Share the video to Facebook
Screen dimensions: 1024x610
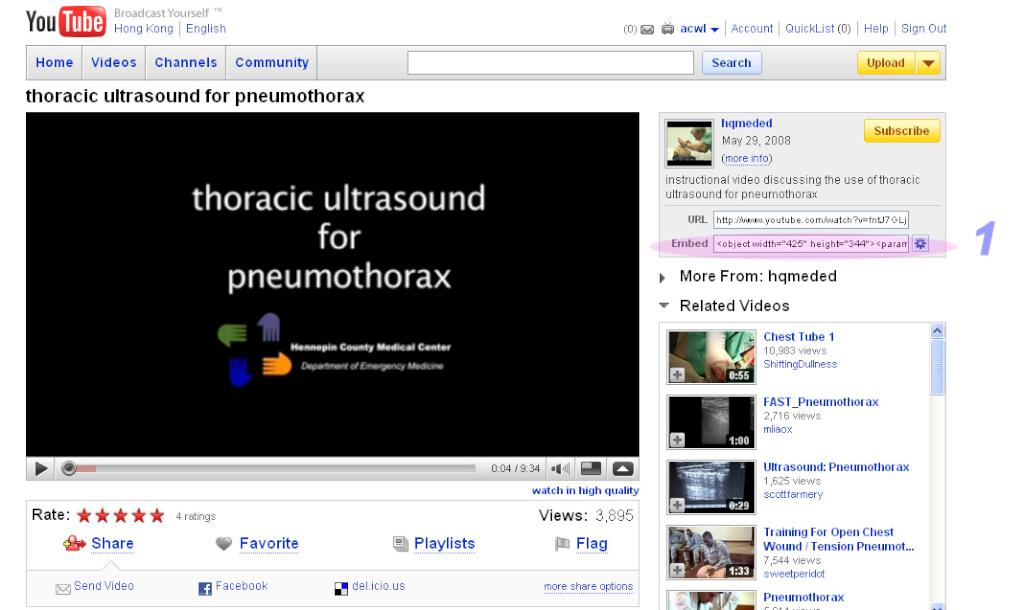[242, 586]
